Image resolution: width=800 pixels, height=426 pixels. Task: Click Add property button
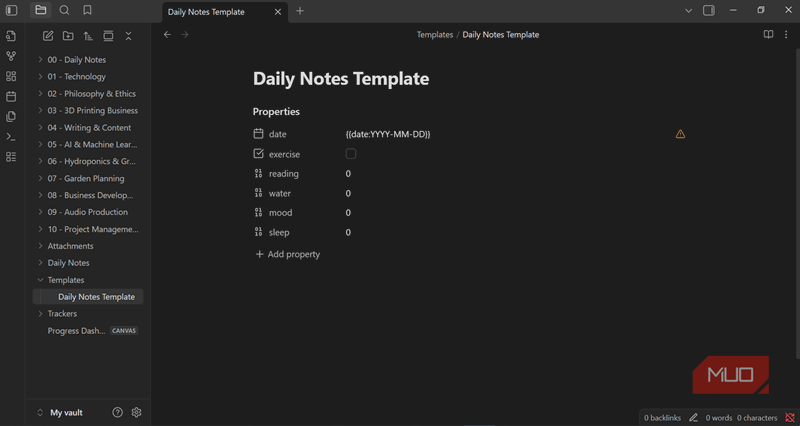(288, 254)
